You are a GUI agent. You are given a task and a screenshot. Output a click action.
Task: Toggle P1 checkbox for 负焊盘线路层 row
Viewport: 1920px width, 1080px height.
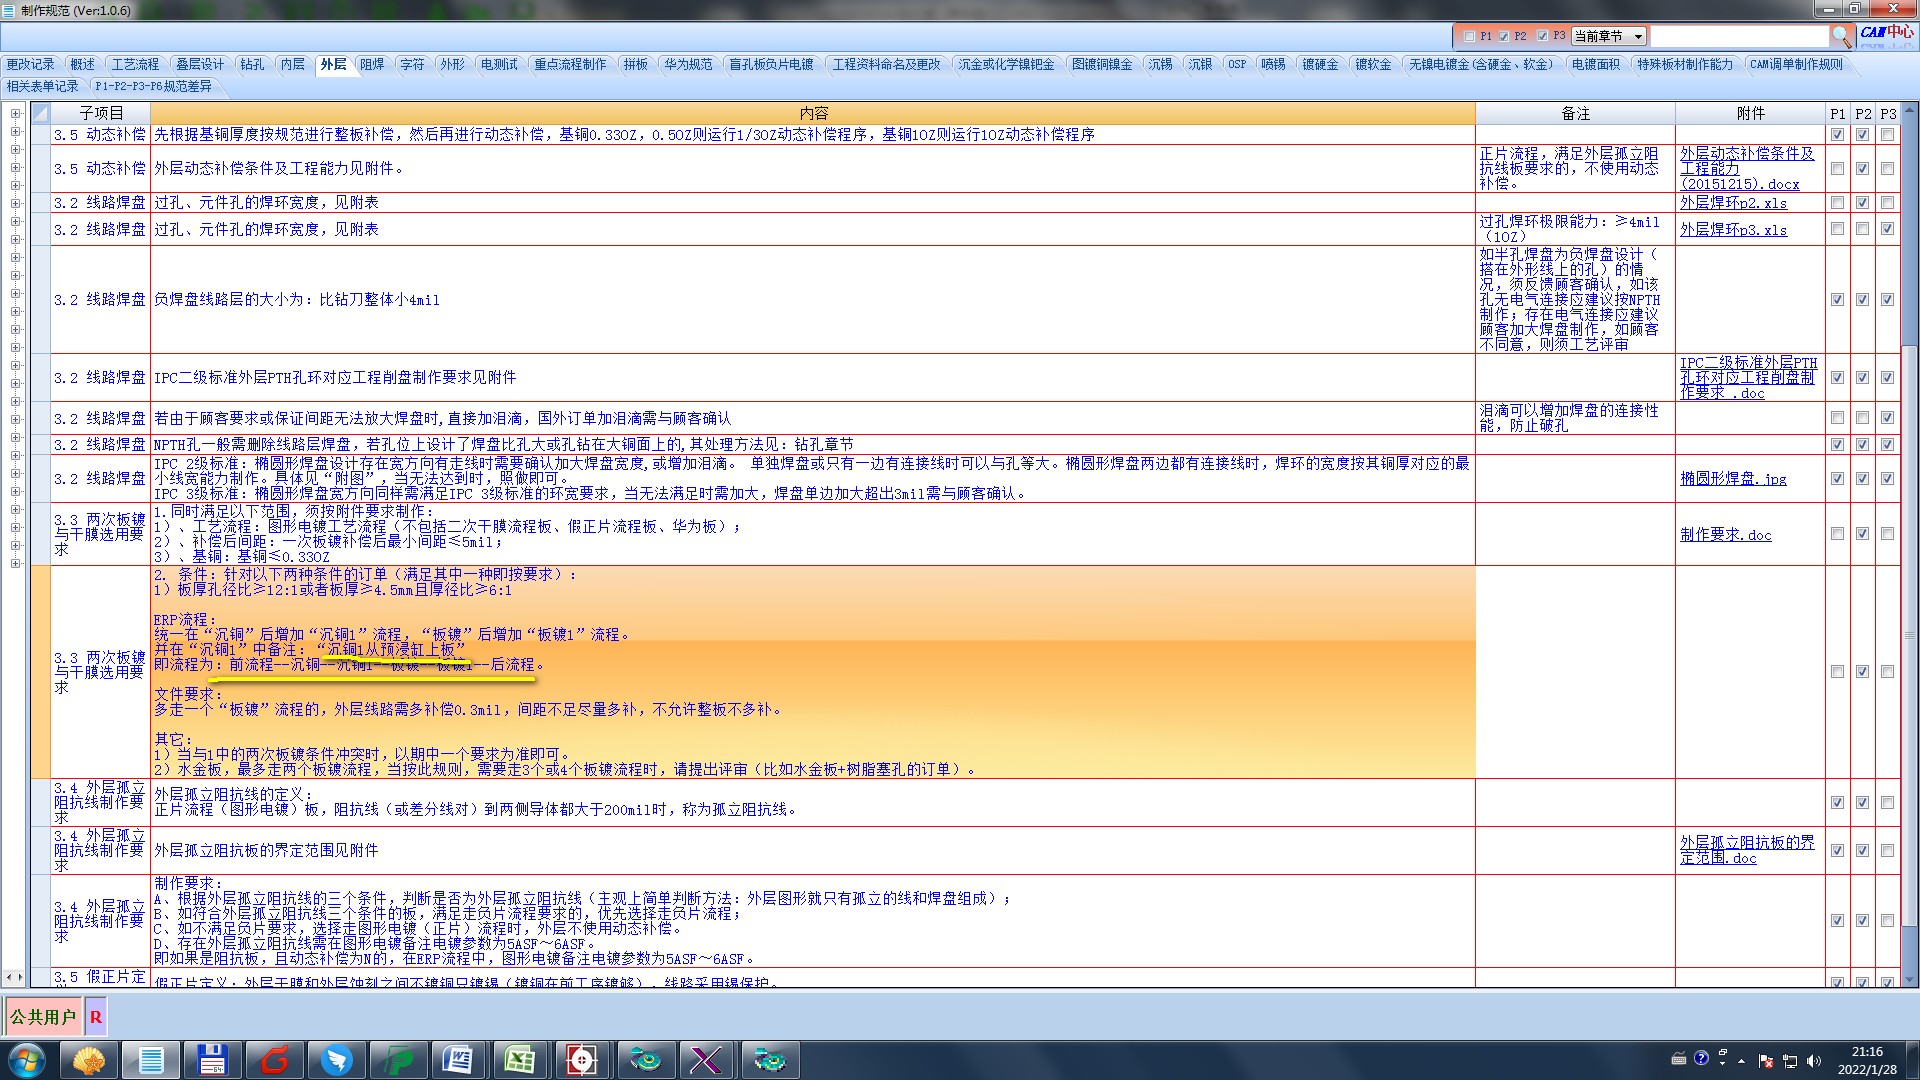coord(1837,299)
